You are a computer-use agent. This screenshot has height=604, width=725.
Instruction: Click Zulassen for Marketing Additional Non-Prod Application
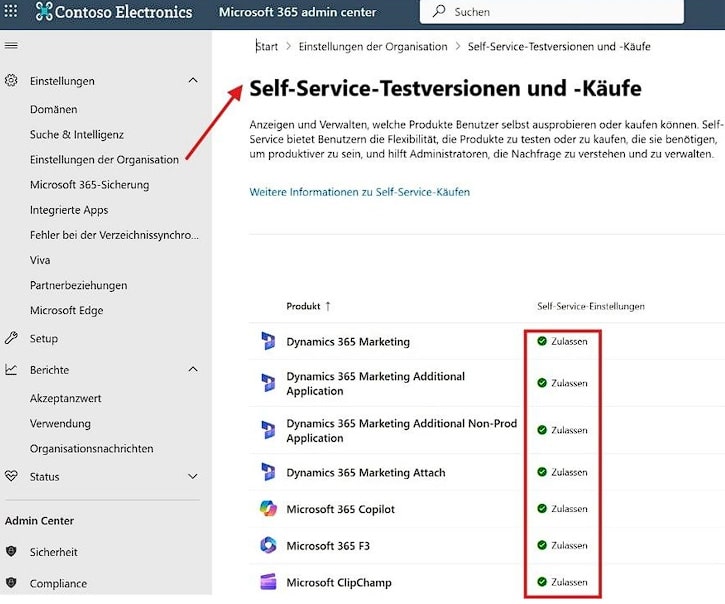point(569,431)
